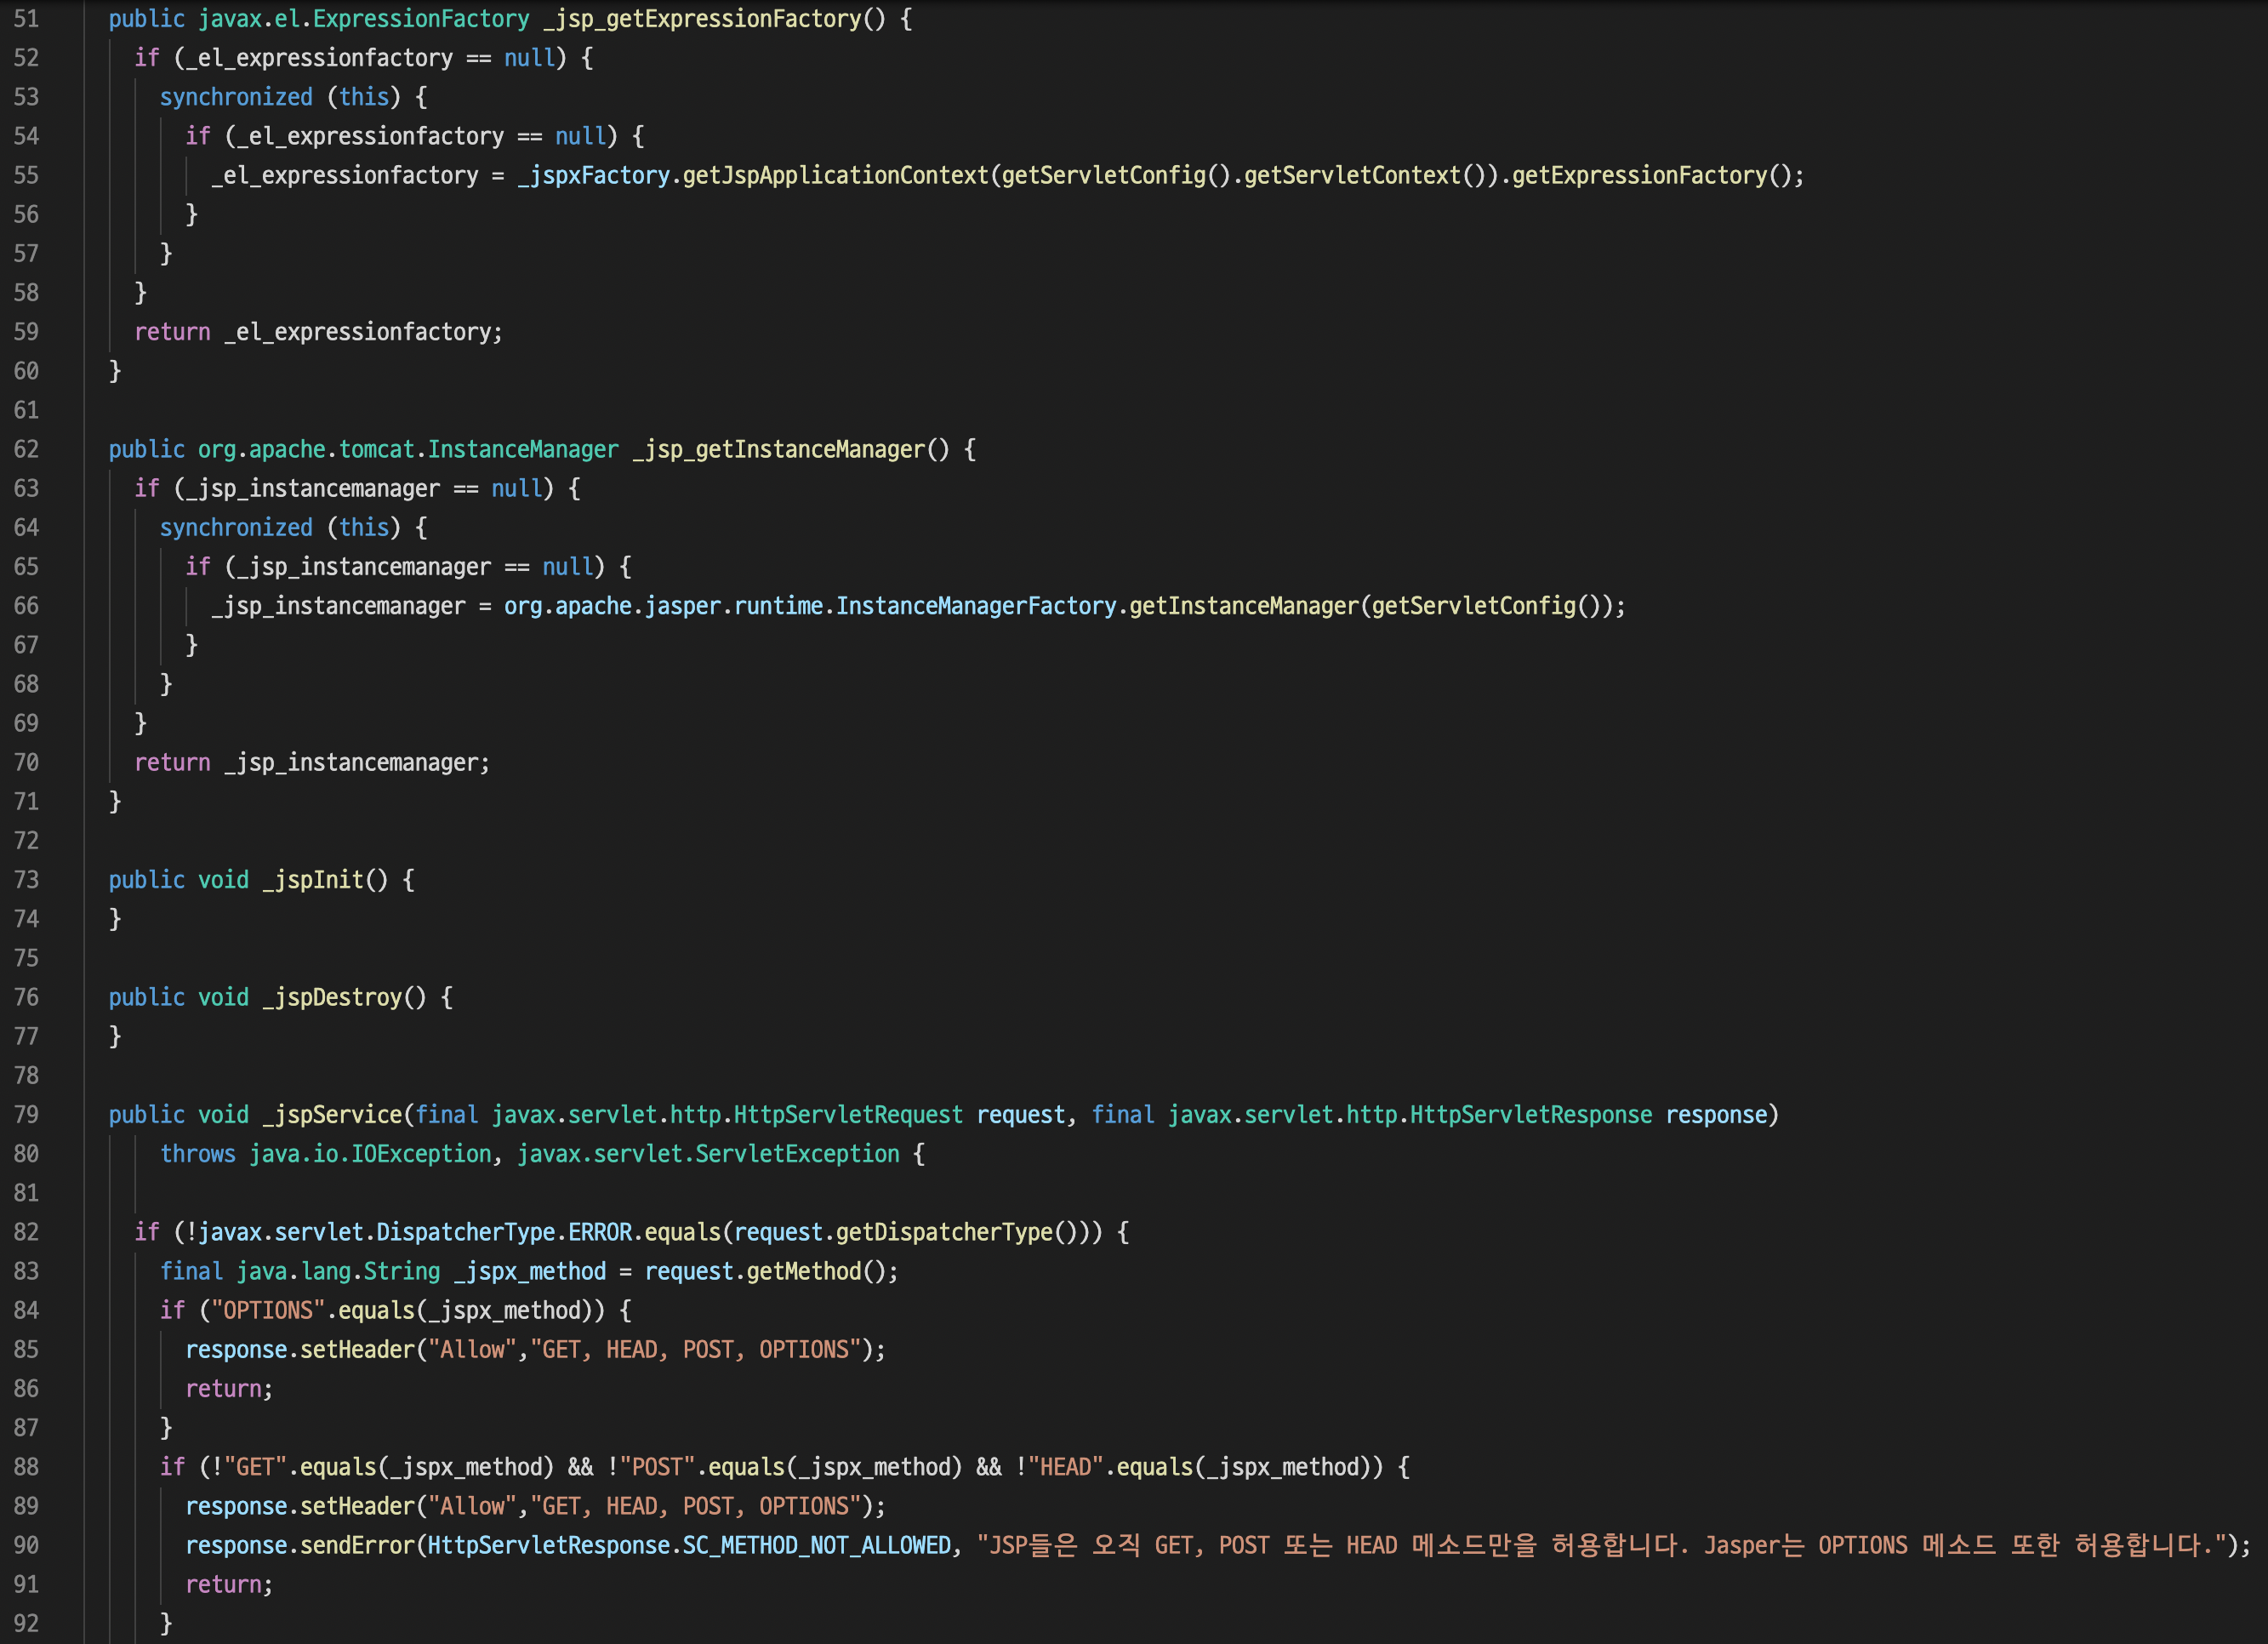
Task: Click HttpServletResponse type on line 79
Action: click(x=1531, y=1114)
